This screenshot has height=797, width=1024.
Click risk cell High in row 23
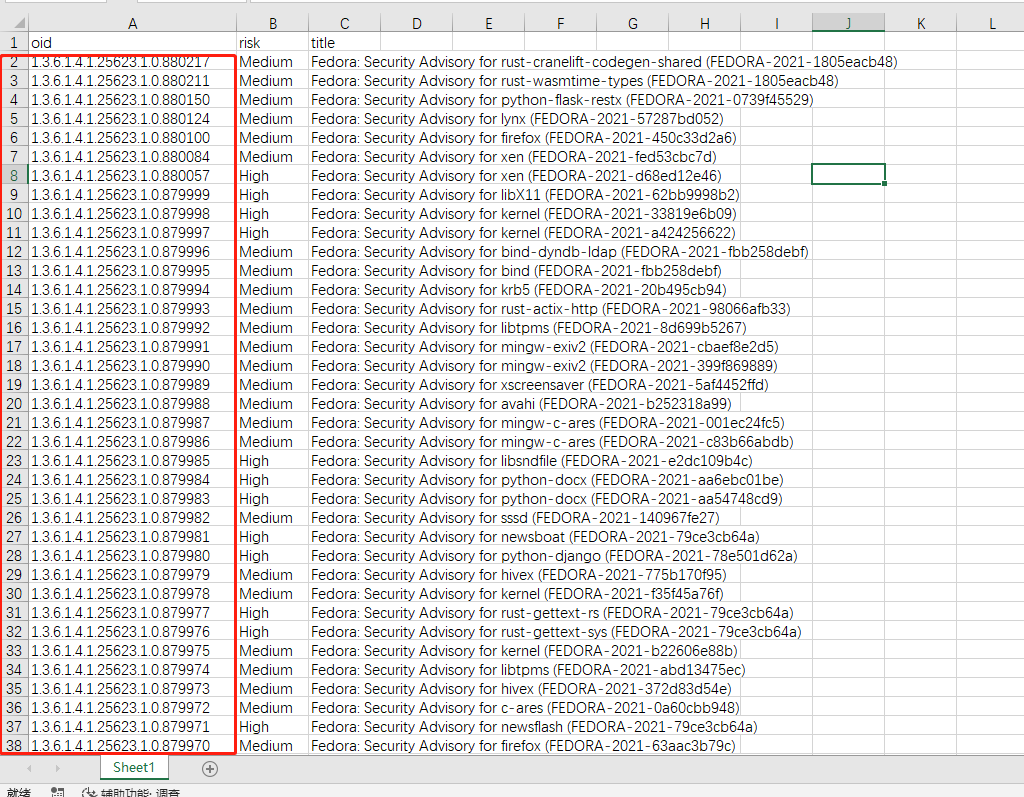click(272, 461)
